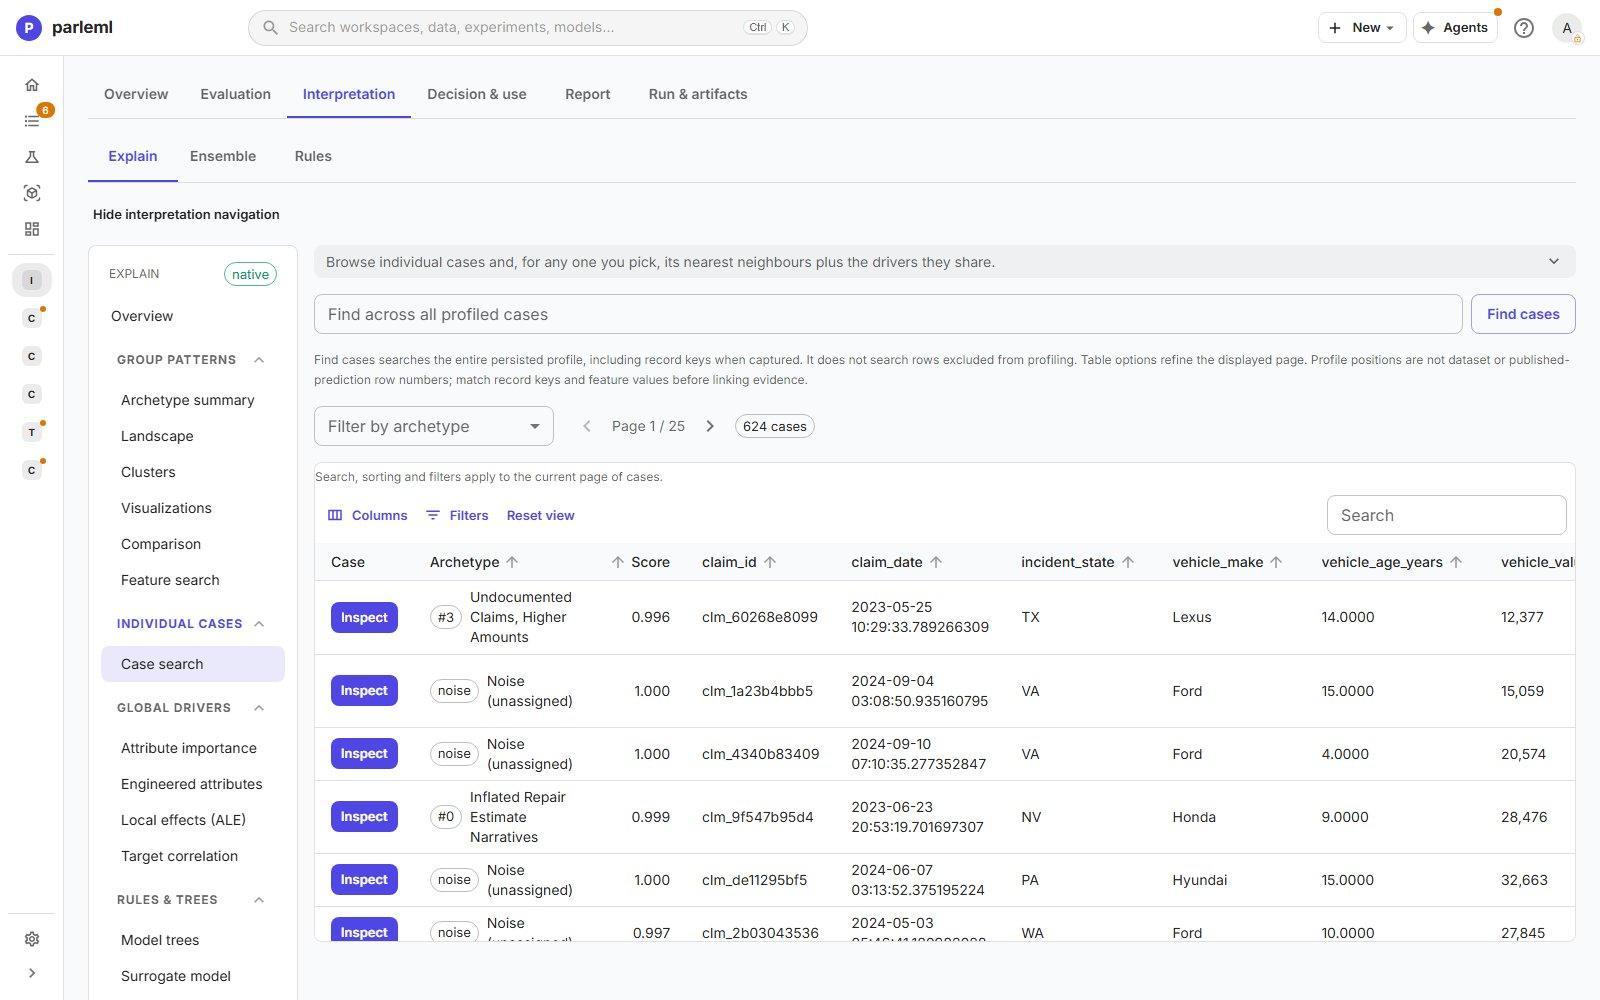
Task: Click the parleml logo
Action: click(64, 27)
